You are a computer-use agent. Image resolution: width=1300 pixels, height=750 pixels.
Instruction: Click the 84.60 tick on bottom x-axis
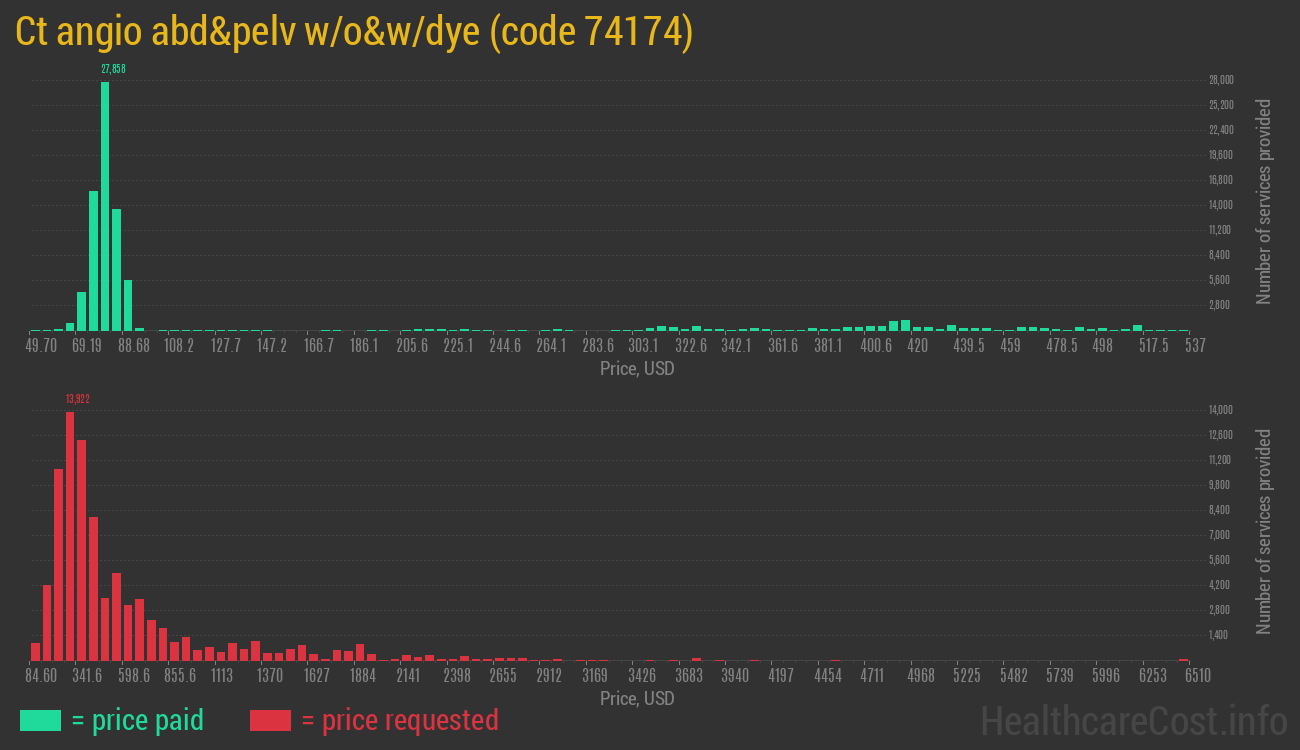point(41,676)
